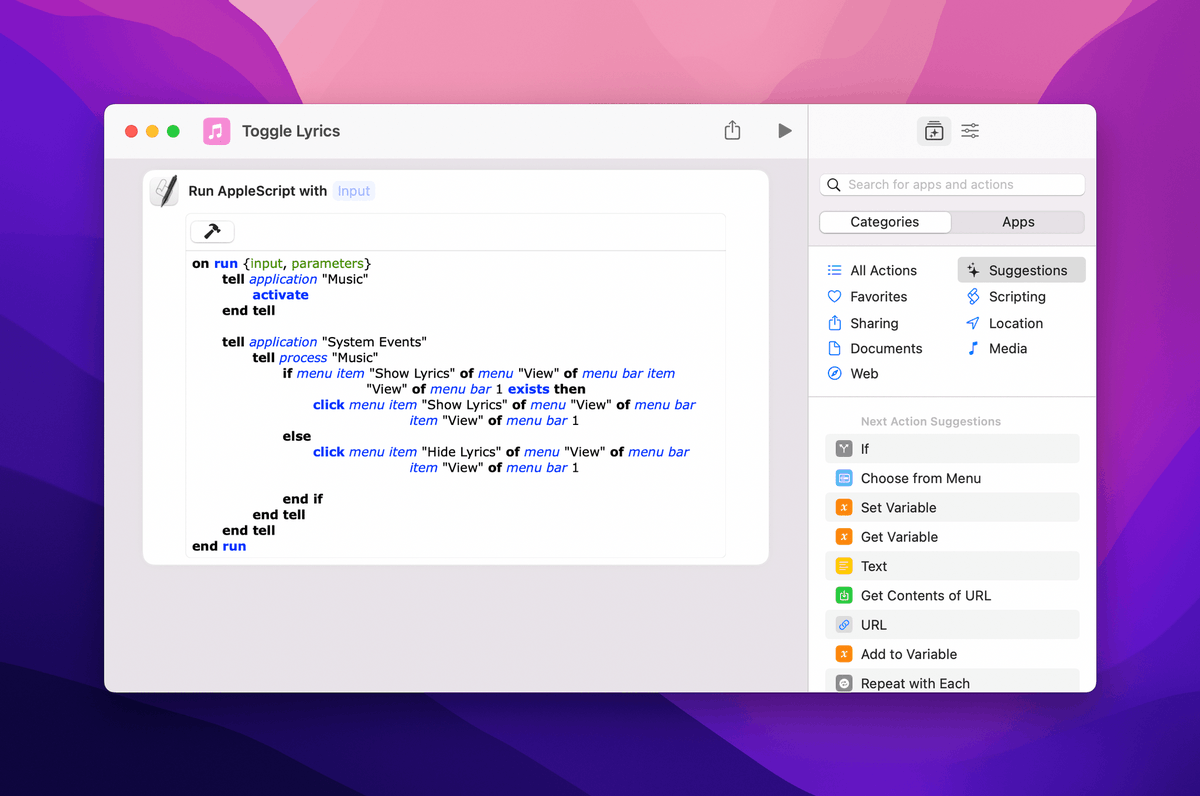The image size is (1200, 796).
Task: Click the If action icon
Action: click(x=844, y=449)
